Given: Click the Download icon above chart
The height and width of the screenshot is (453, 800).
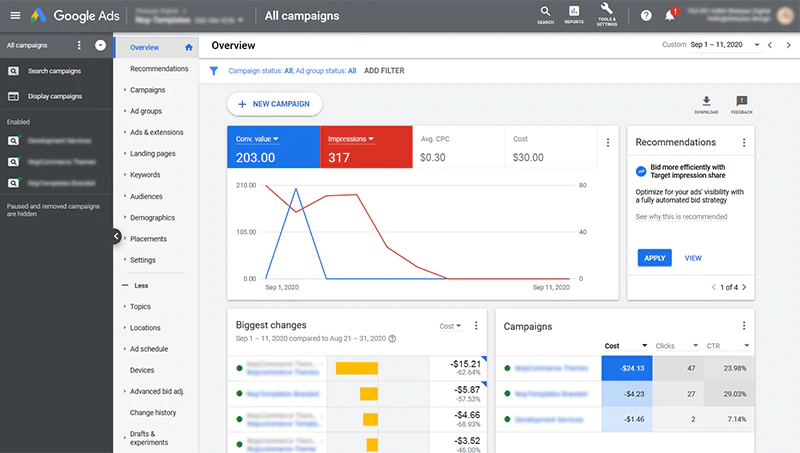Looking at the screenshot, I should 706,102.
